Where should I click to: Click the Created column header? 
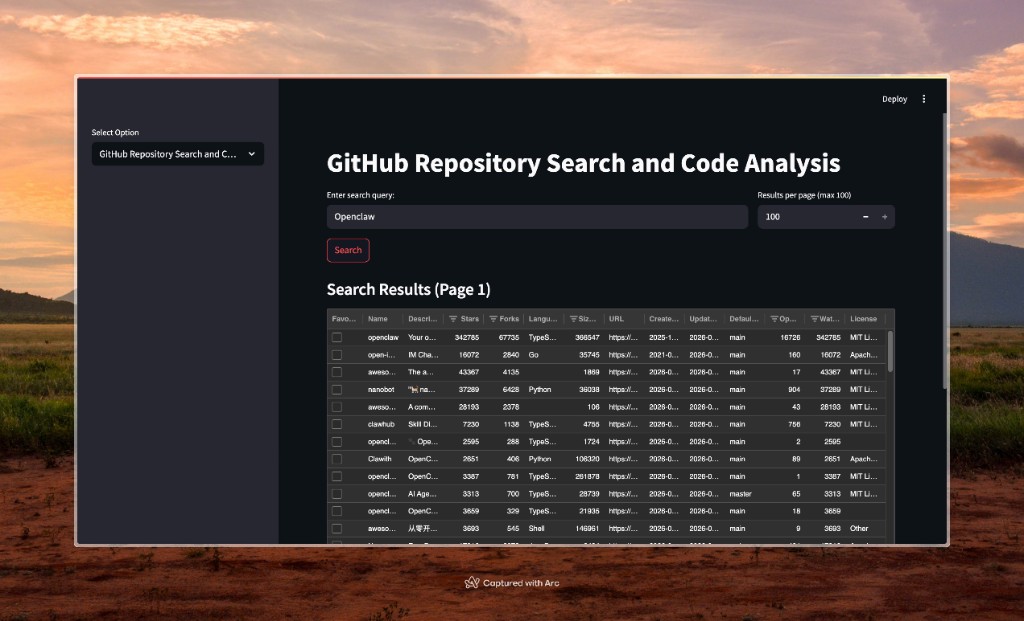pos(664,319)
